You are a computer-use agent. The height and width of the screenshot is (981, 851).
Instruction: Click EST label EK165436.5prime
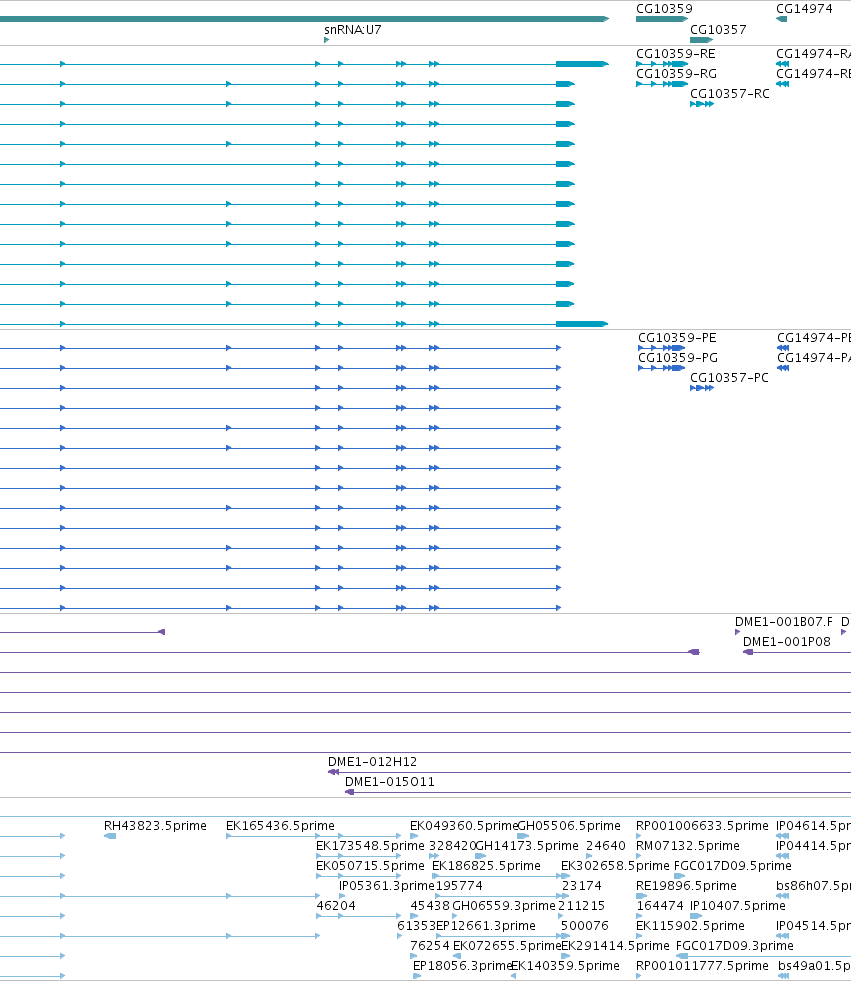280,826
